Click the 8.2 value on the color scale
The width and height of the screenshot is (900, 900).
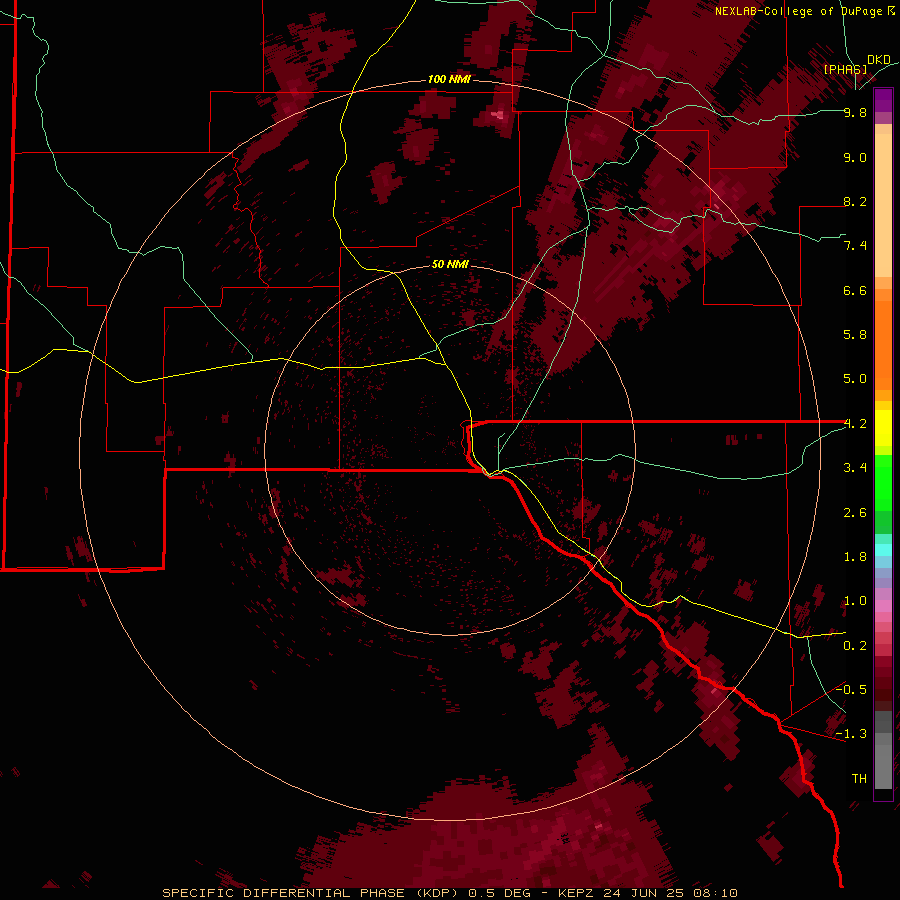click(x=855, y=201)
